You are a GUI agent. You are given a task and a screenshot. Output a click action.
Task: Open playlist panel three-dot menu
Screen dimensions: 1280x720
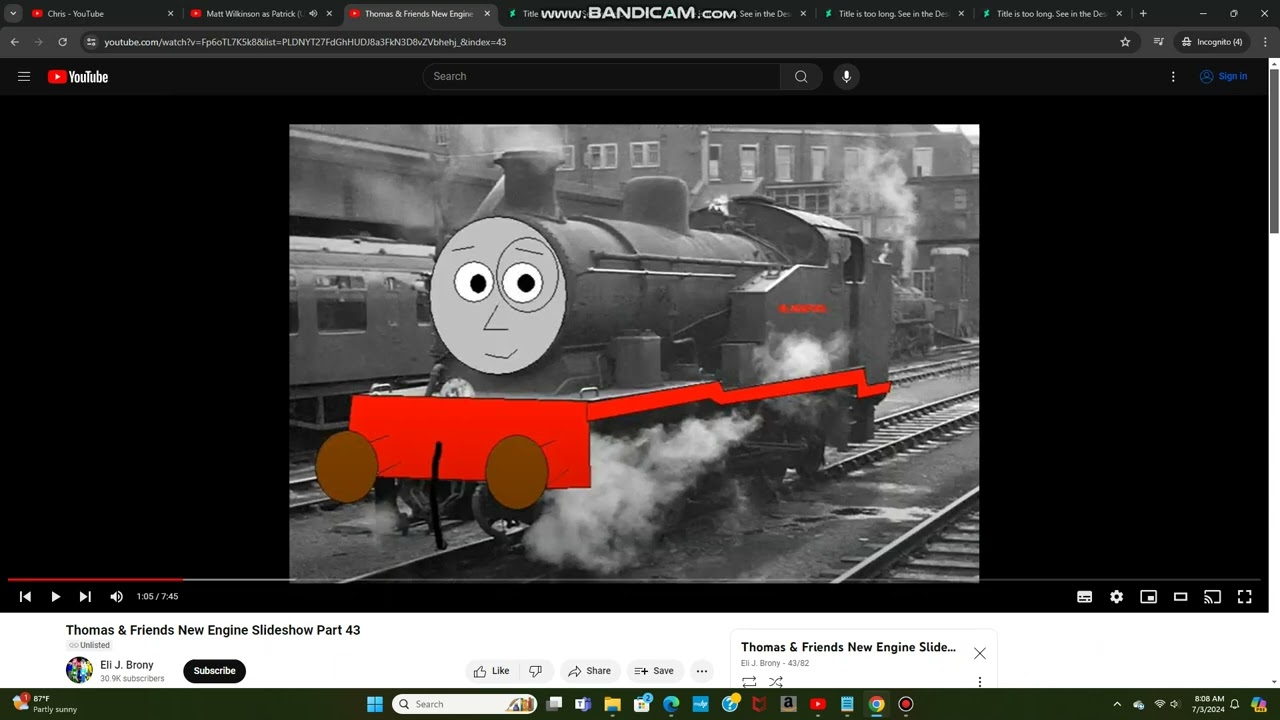point(980,682)
